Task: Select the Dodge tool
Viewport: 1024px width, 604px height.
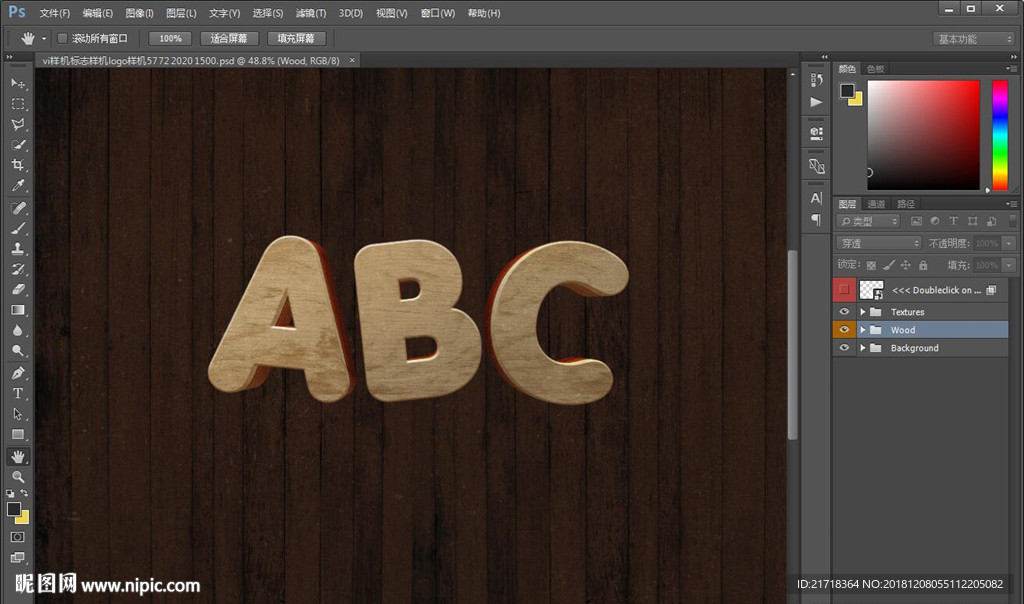Action: click(18, 351)
